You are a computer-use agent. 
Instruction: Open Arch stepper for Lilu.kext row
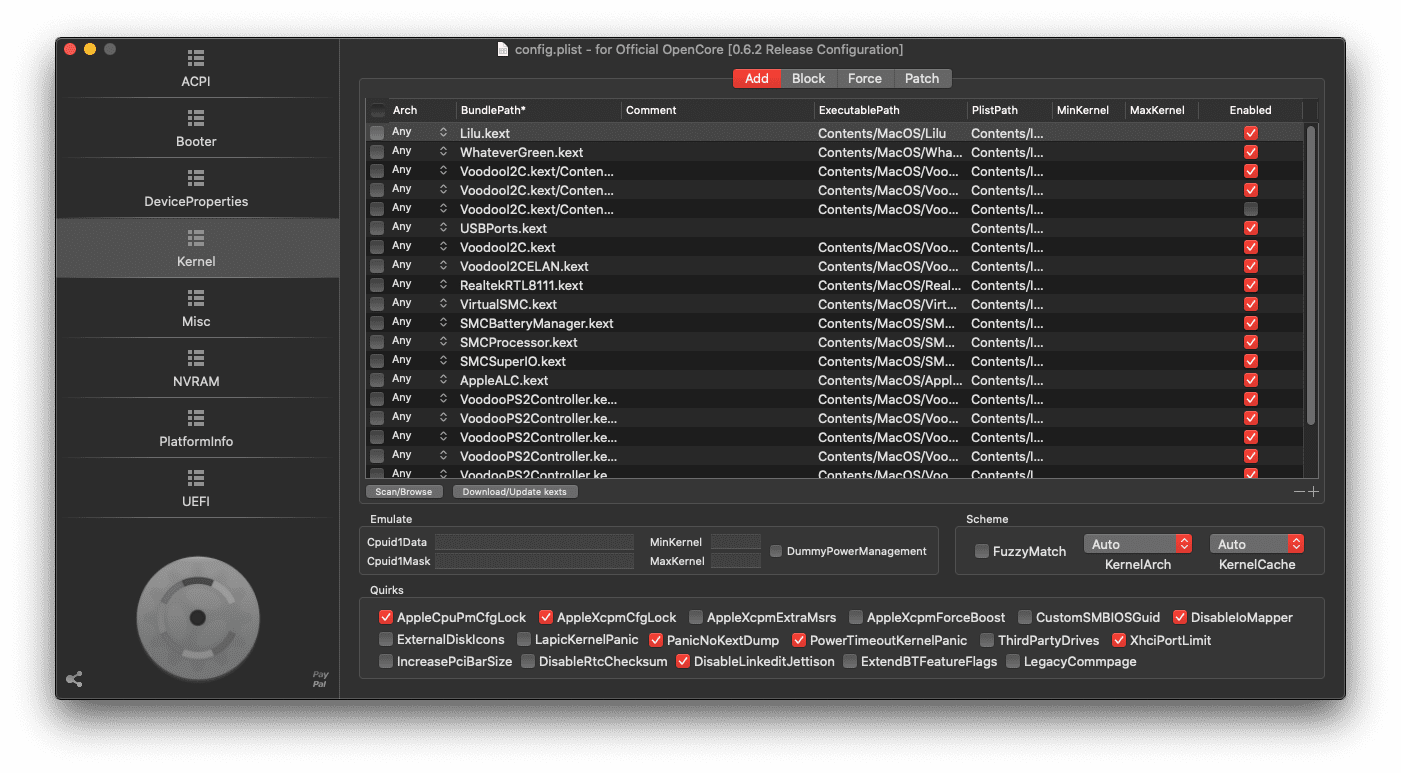[443, 132]
